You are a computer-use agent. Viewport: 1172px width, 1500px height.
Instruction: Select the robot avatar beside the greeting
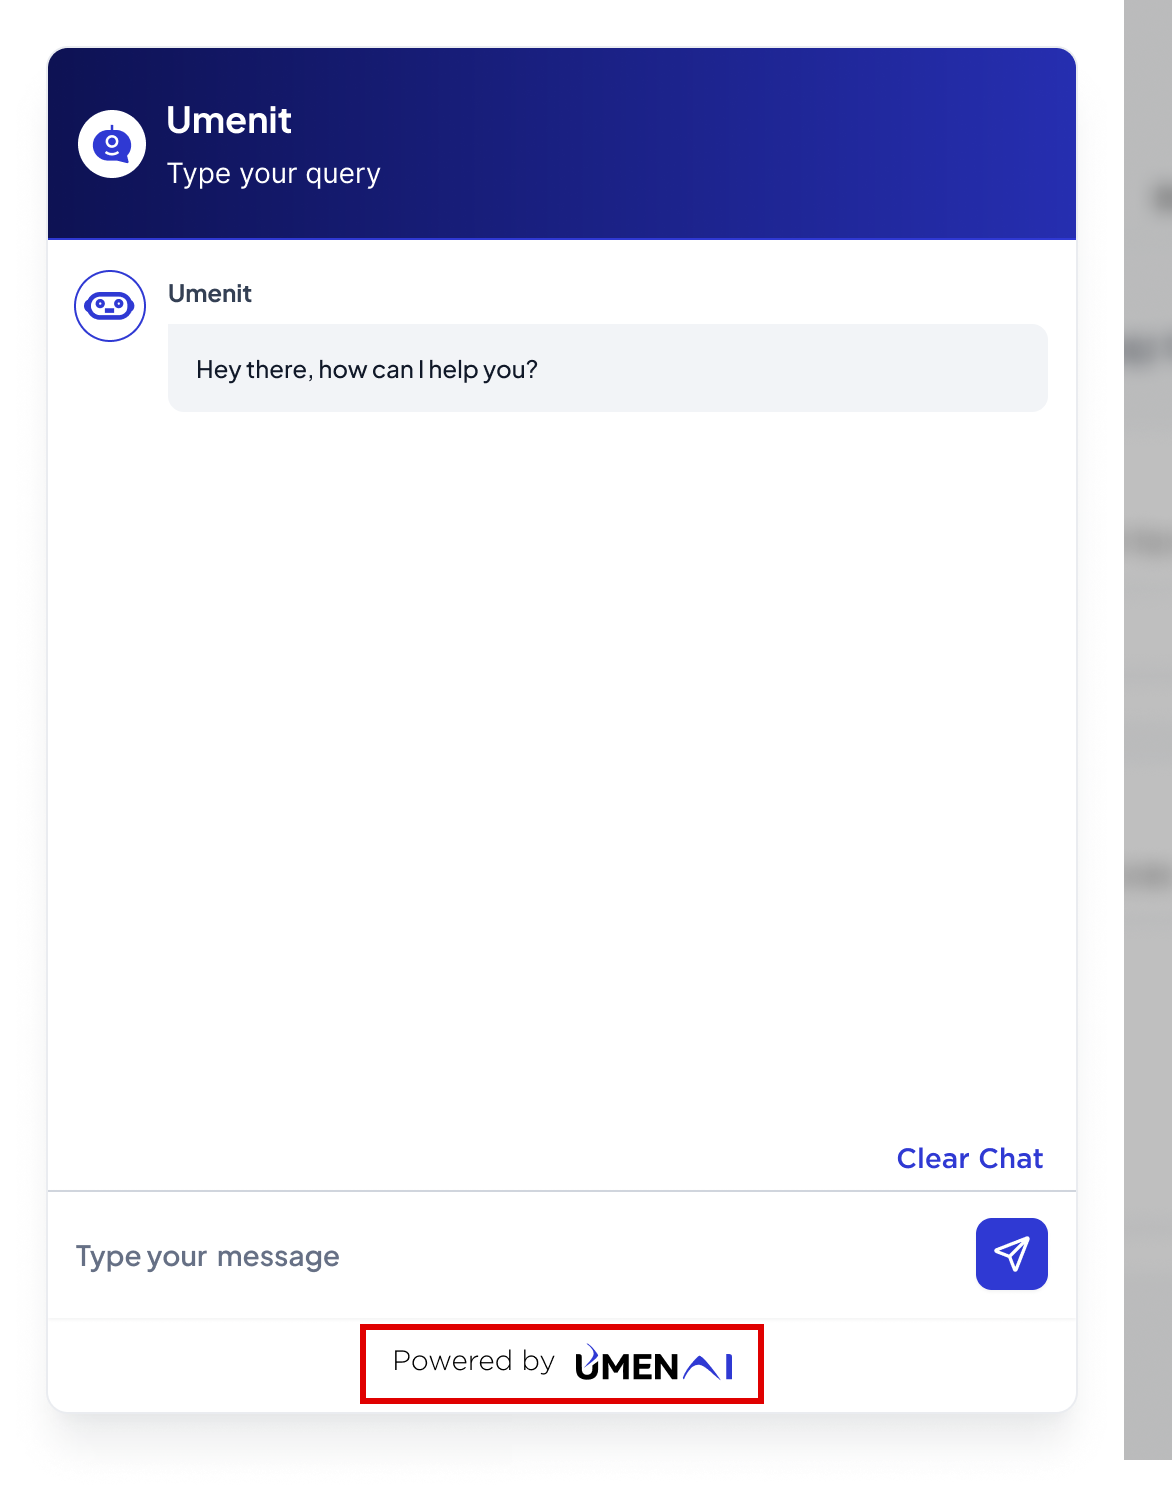pyautogui.click(x=110, y=306)
